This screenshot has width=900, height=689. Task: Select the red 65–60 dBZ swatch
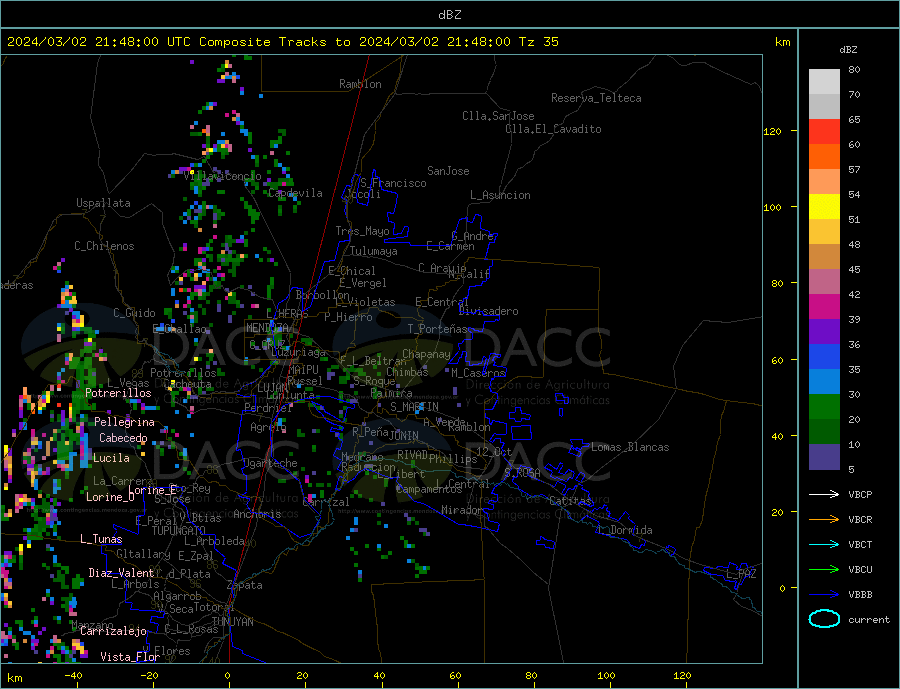(x=824, y=131)
